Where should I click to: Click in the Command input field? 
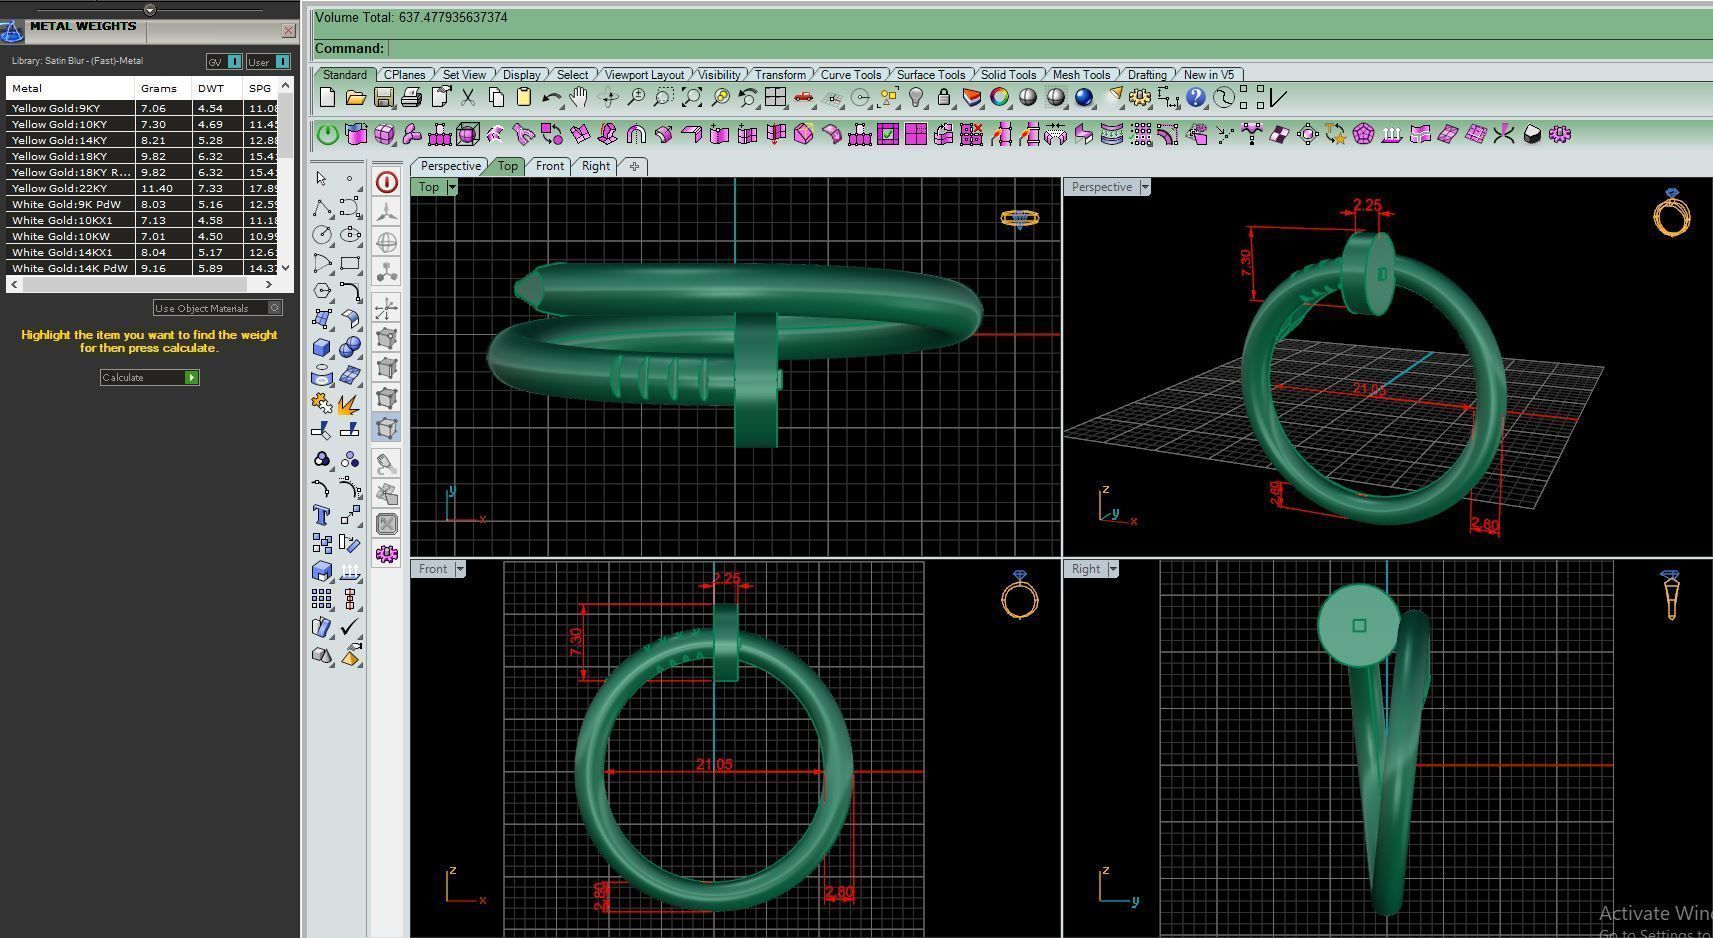coord(1049,48)
